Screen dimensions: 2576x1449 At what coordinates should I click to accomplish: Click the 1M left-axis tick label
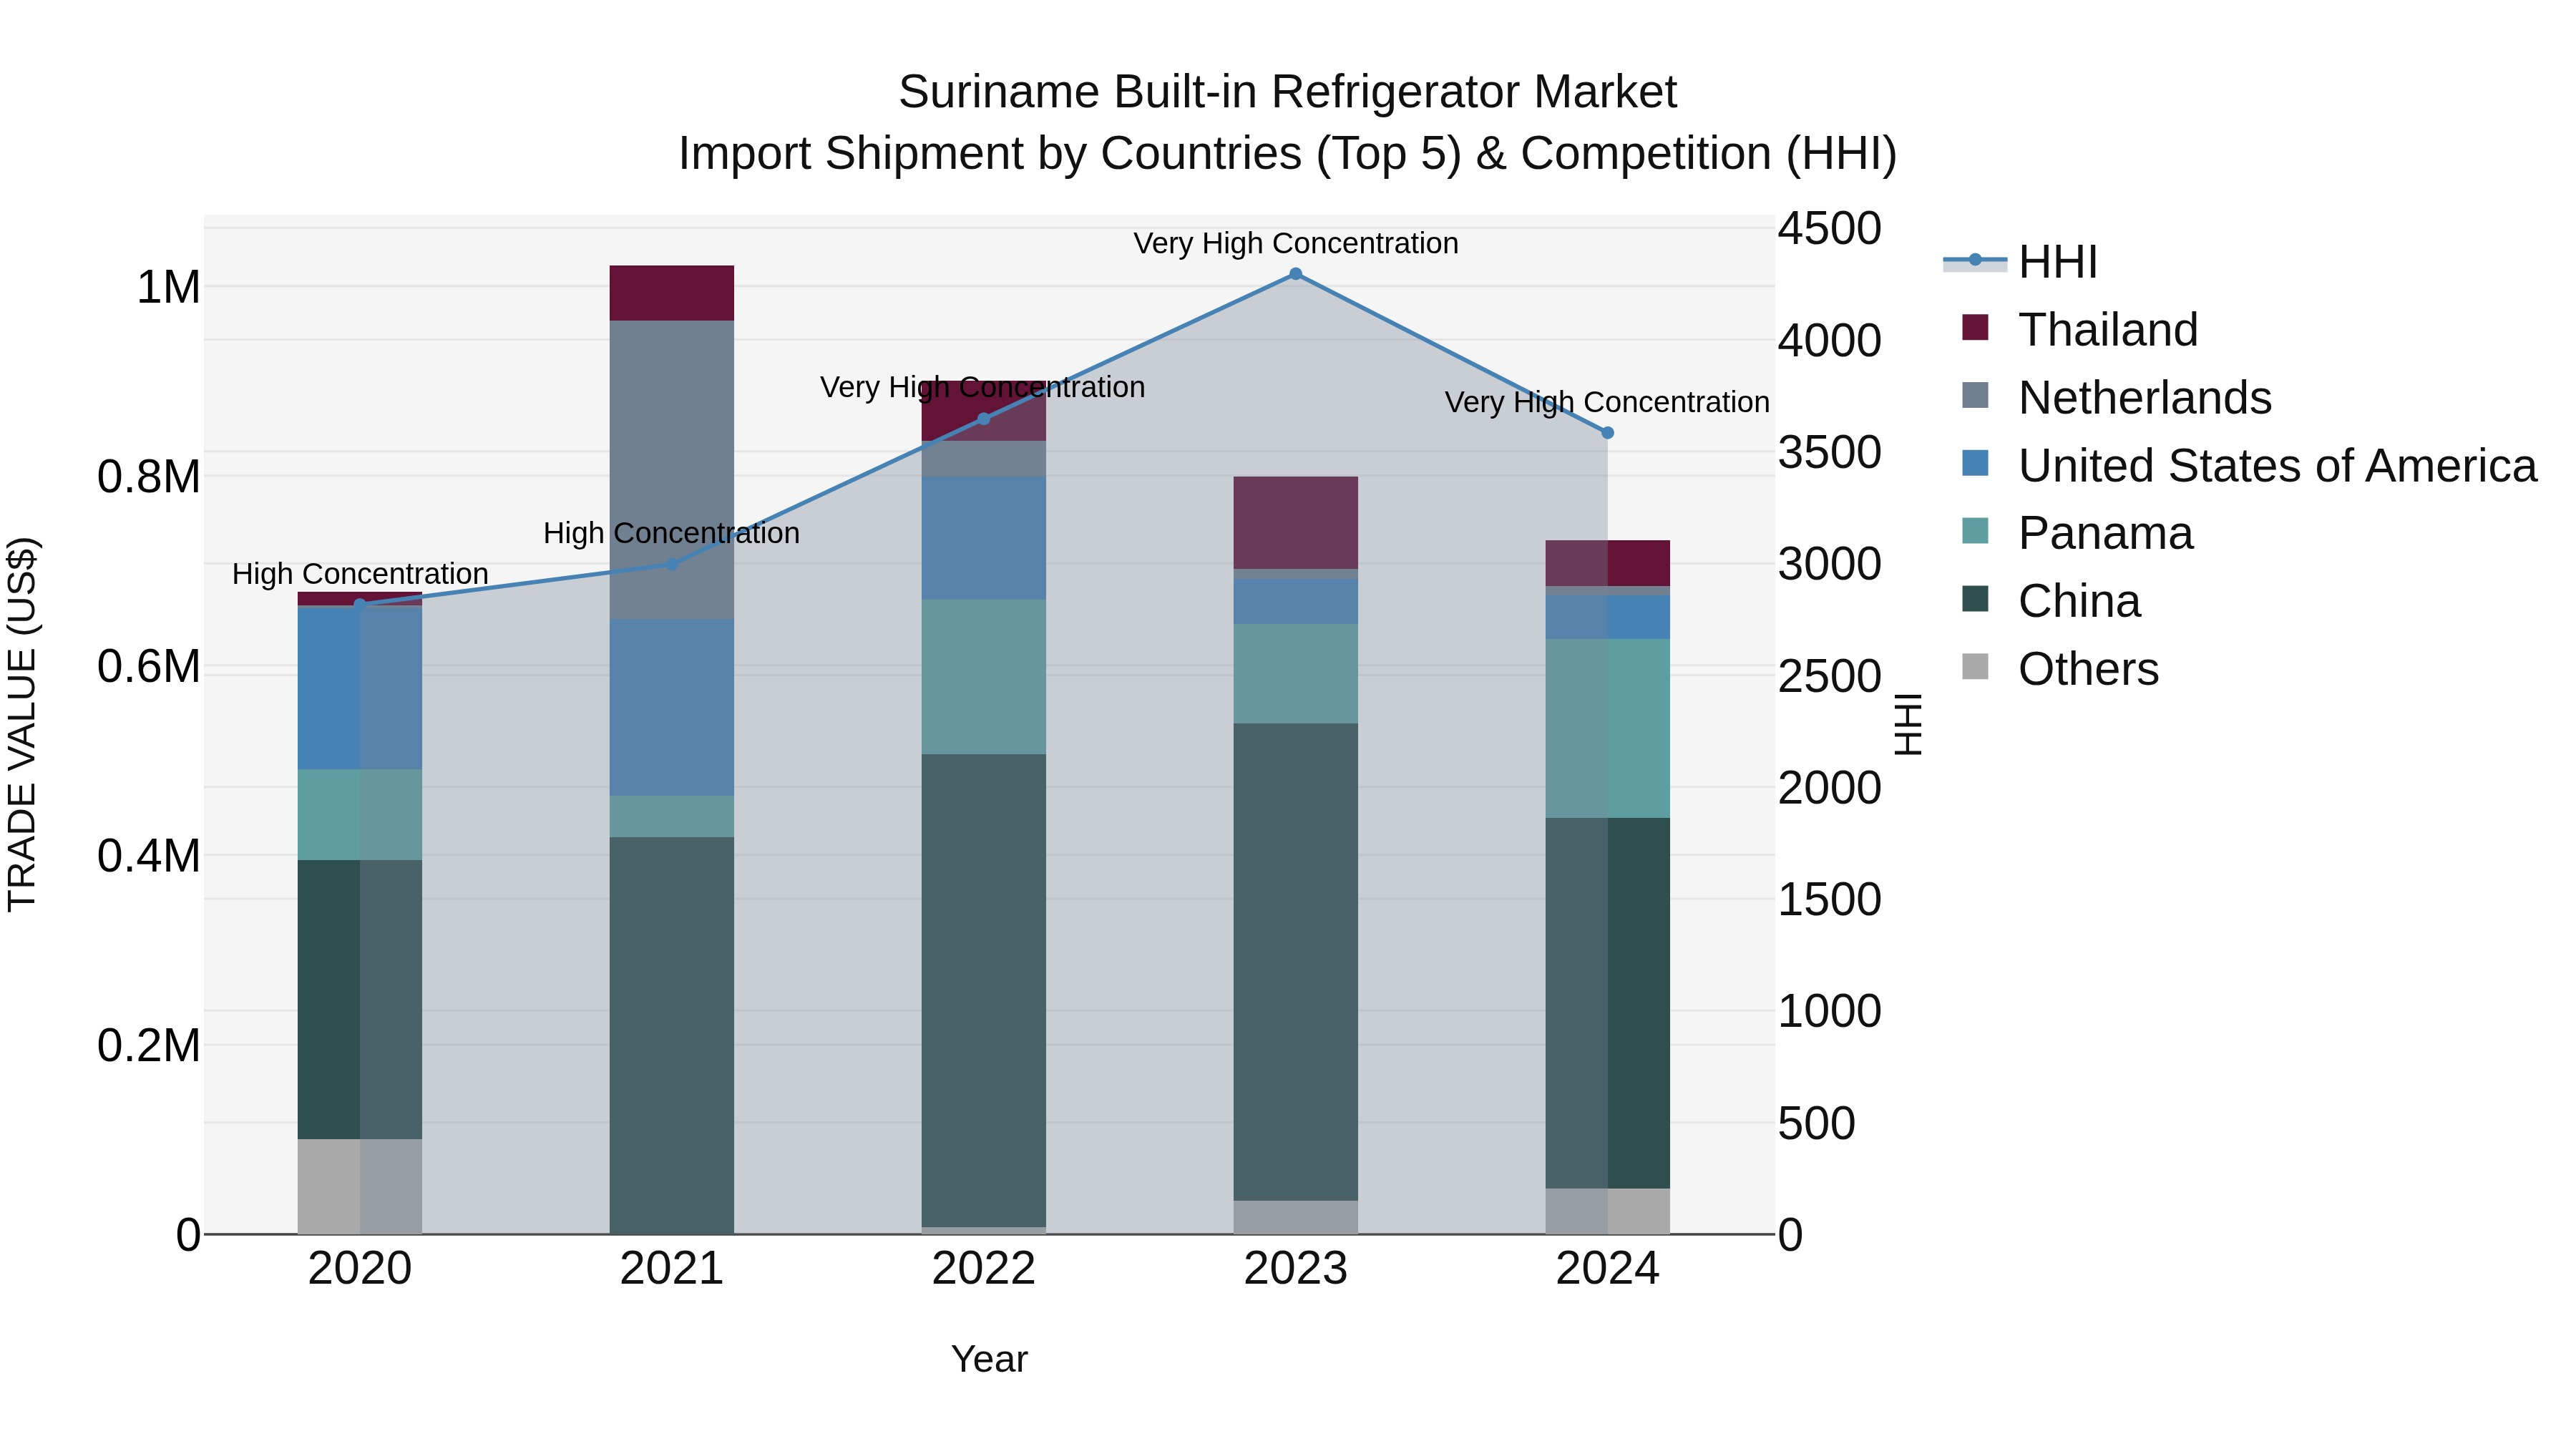pos(168,287)
